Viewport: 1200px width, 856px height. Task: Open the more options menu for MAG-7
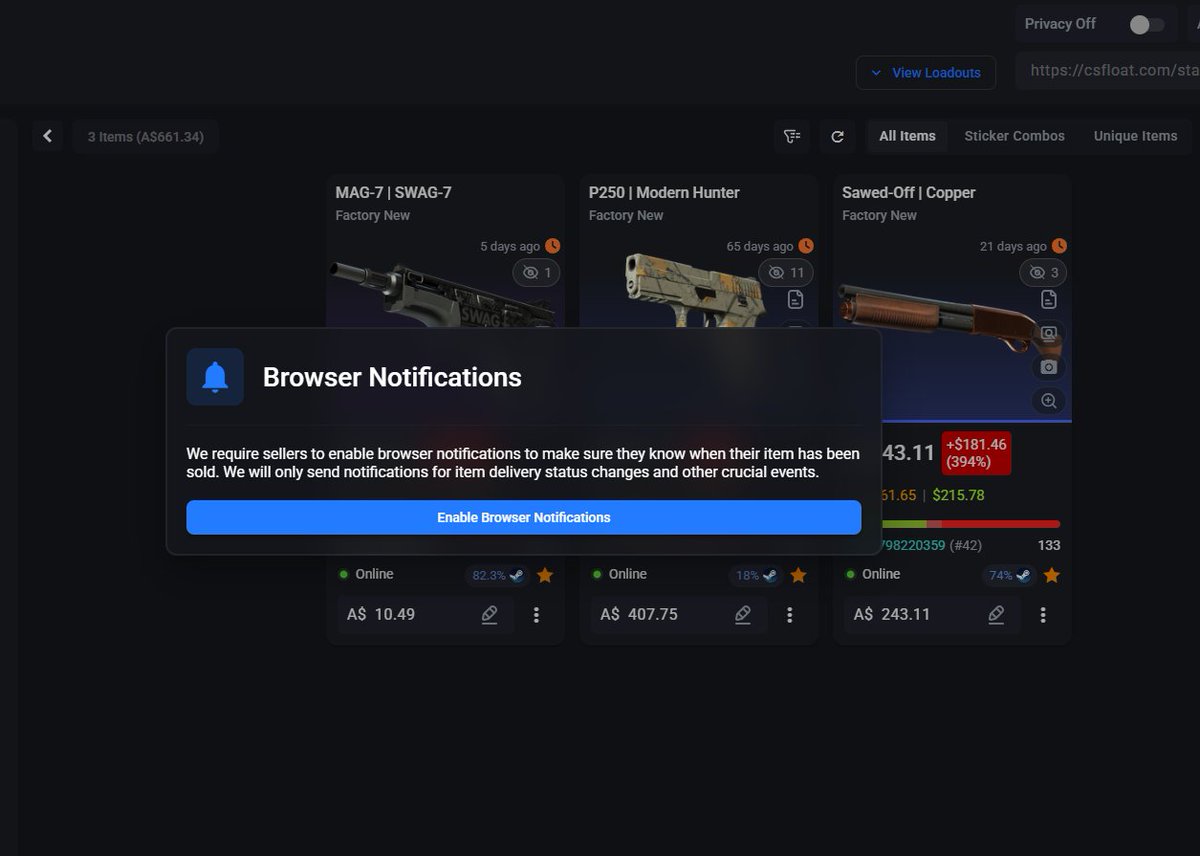click(536, 615)
